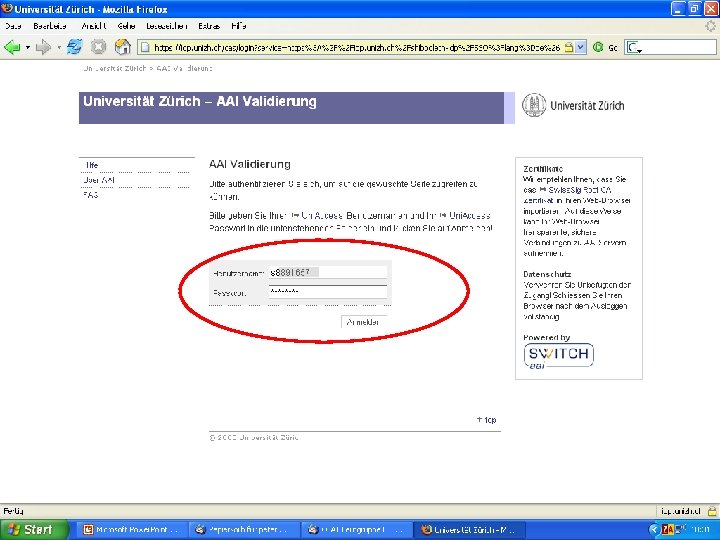Follow the SwissSign Root CA link

tap(579, 190)
